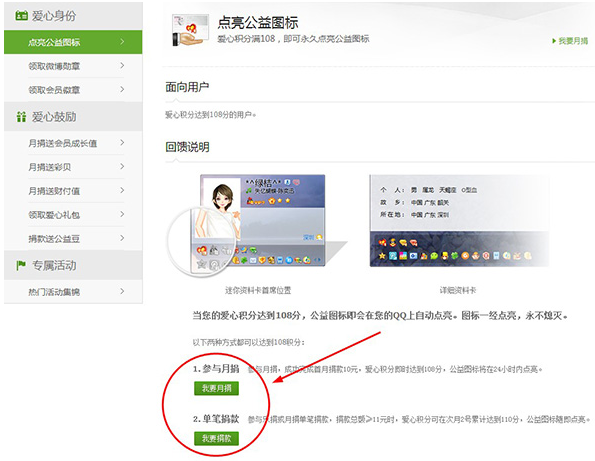Click chevron beside 月捐送财付值

[122, 190]
